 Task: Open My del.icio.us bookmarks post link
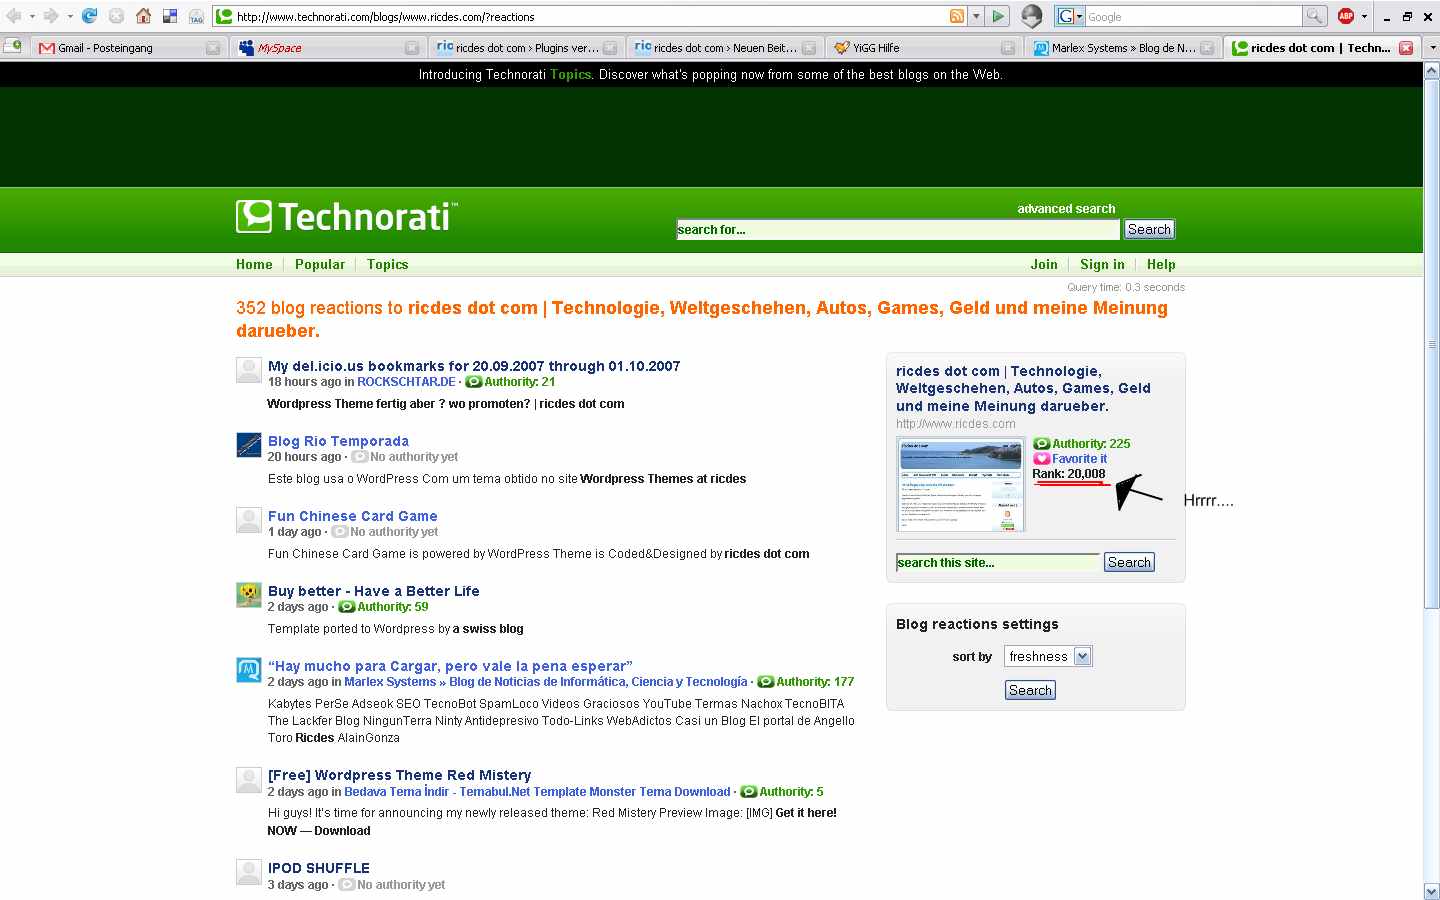point(474,366)
